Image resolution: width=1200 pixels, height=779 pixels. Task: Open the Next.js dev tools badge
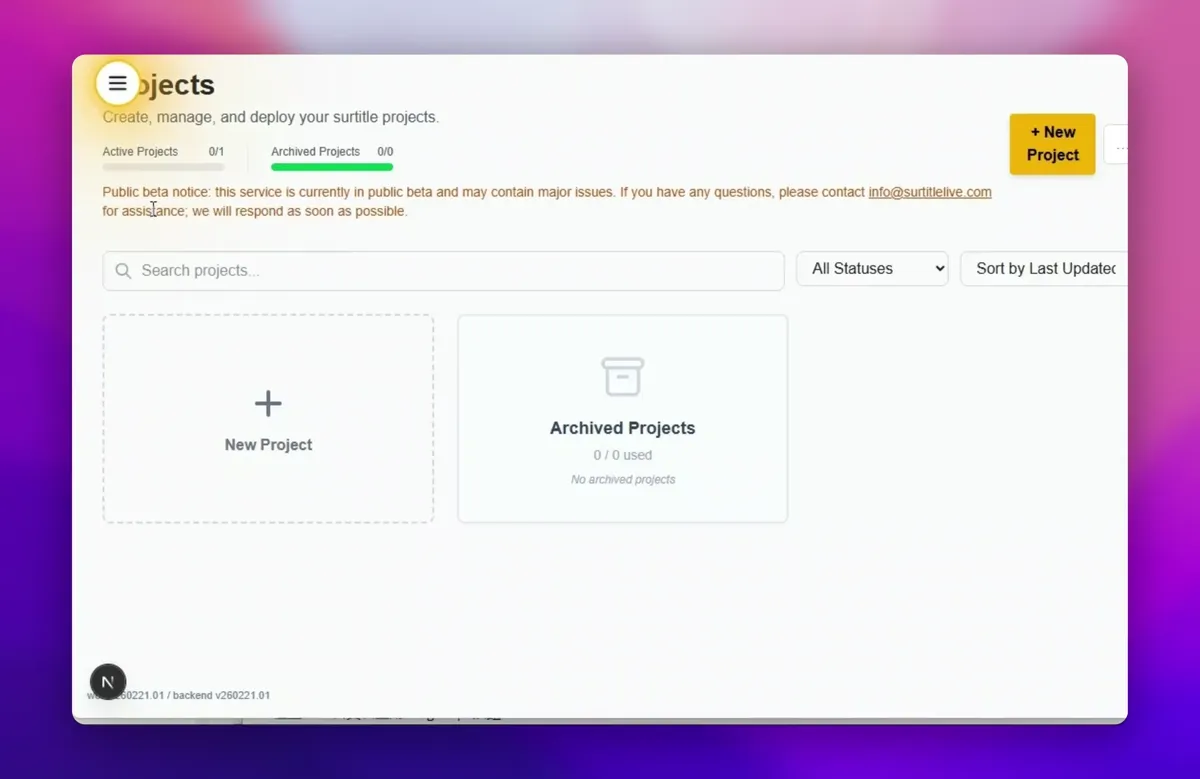point(108,682)
